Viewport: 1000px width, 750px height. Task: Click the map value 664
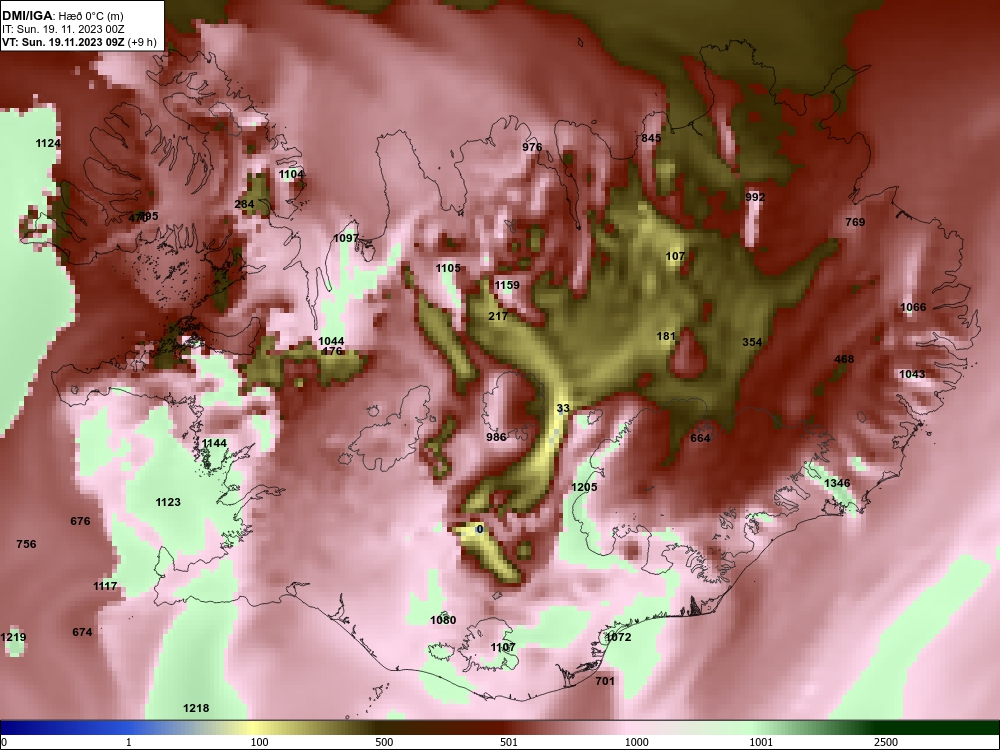point(700,438)
